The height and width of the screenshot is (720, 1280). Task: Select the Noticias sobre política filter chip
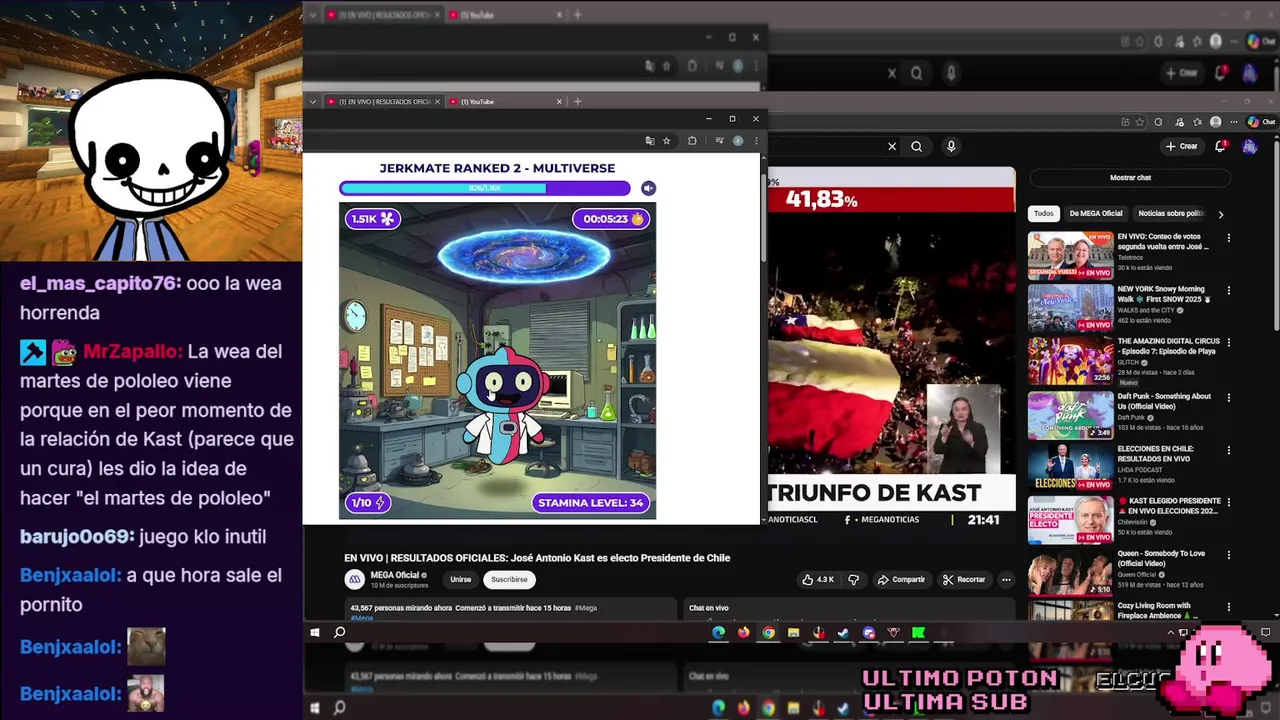click(1171, 213)
